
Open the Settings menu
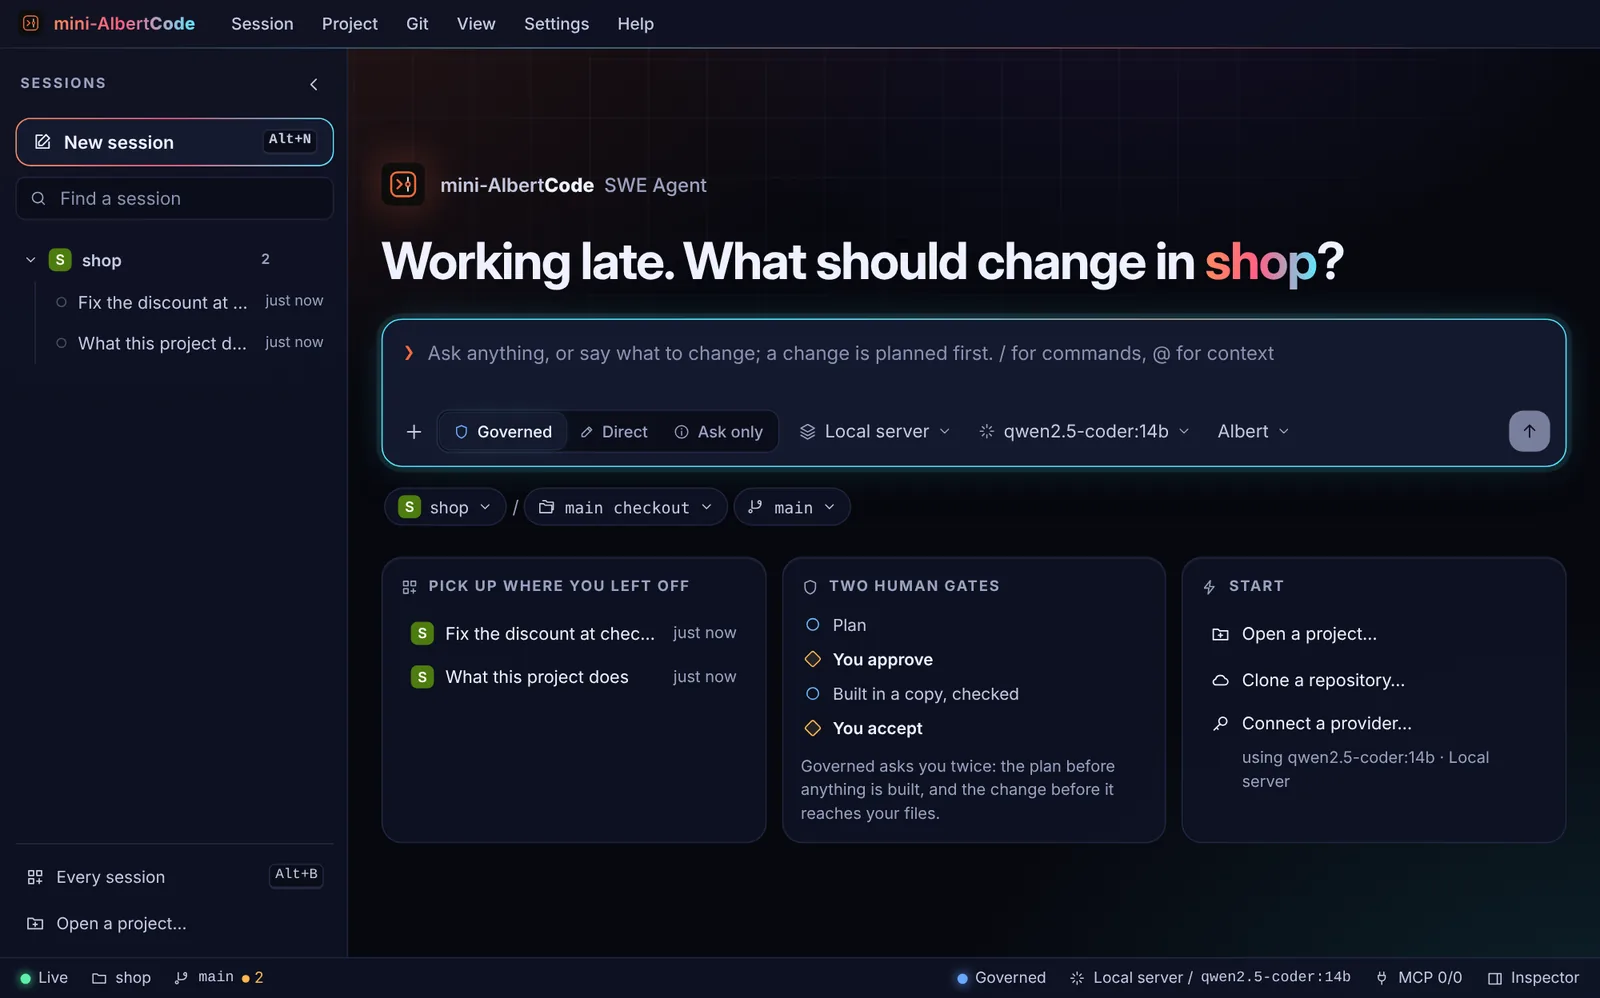tap(556, 24)
